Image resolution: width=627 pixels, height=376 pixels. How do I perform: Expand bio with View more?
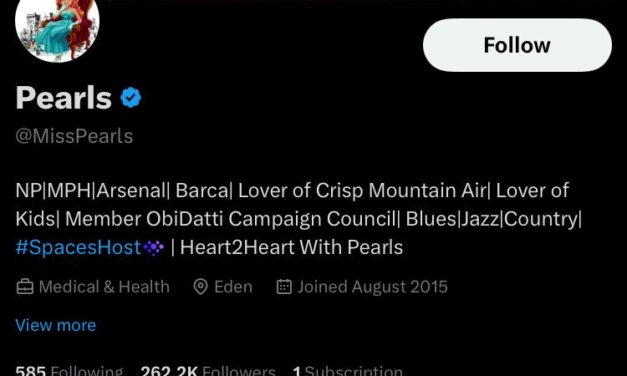click(x=56, y=325)
